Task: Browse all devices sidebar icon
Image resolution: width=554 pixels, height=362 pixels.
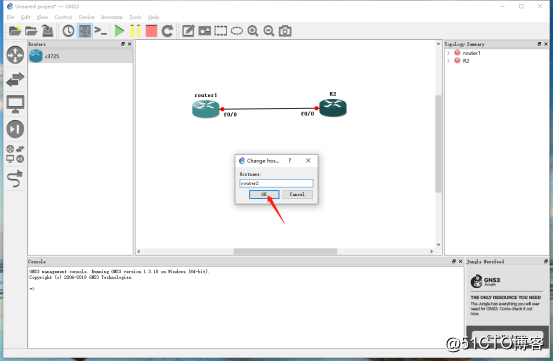Action: click(15, 154)
